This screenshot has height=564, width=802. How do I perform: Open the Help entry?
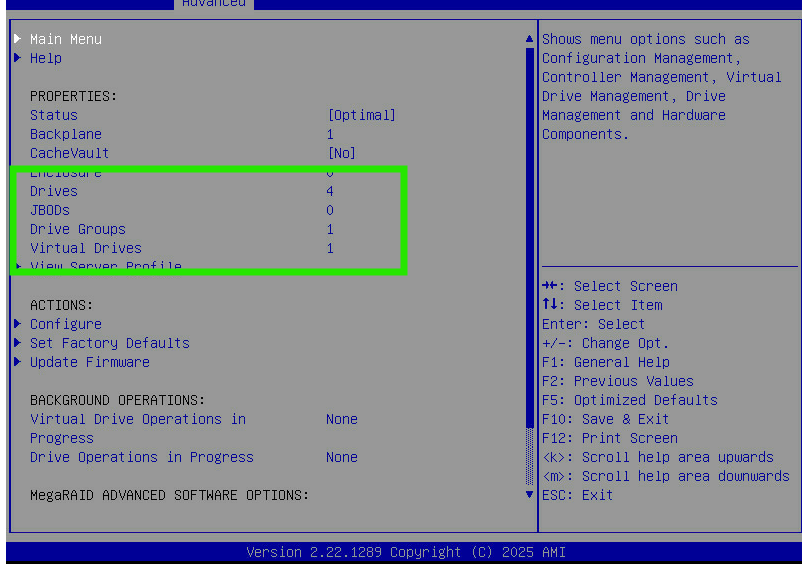[x=46, y=58]
